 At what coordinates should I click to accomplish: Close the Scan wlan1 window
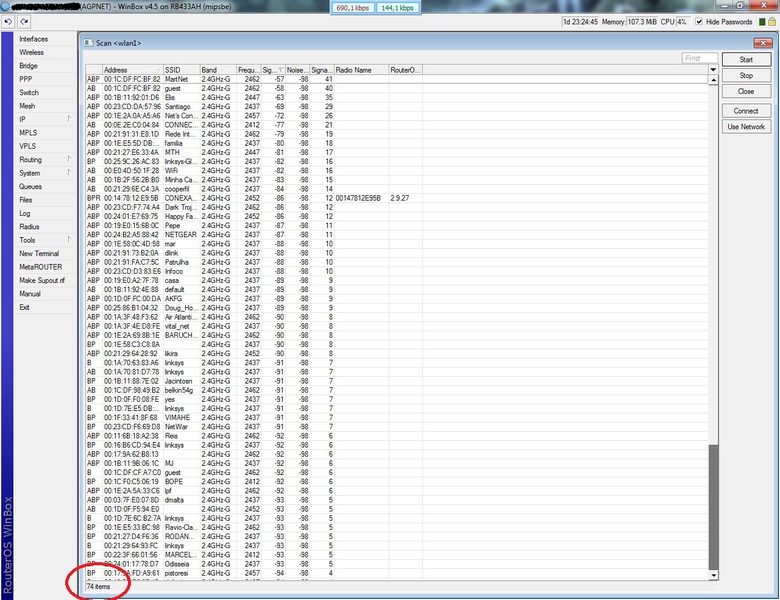click(763, 43)
